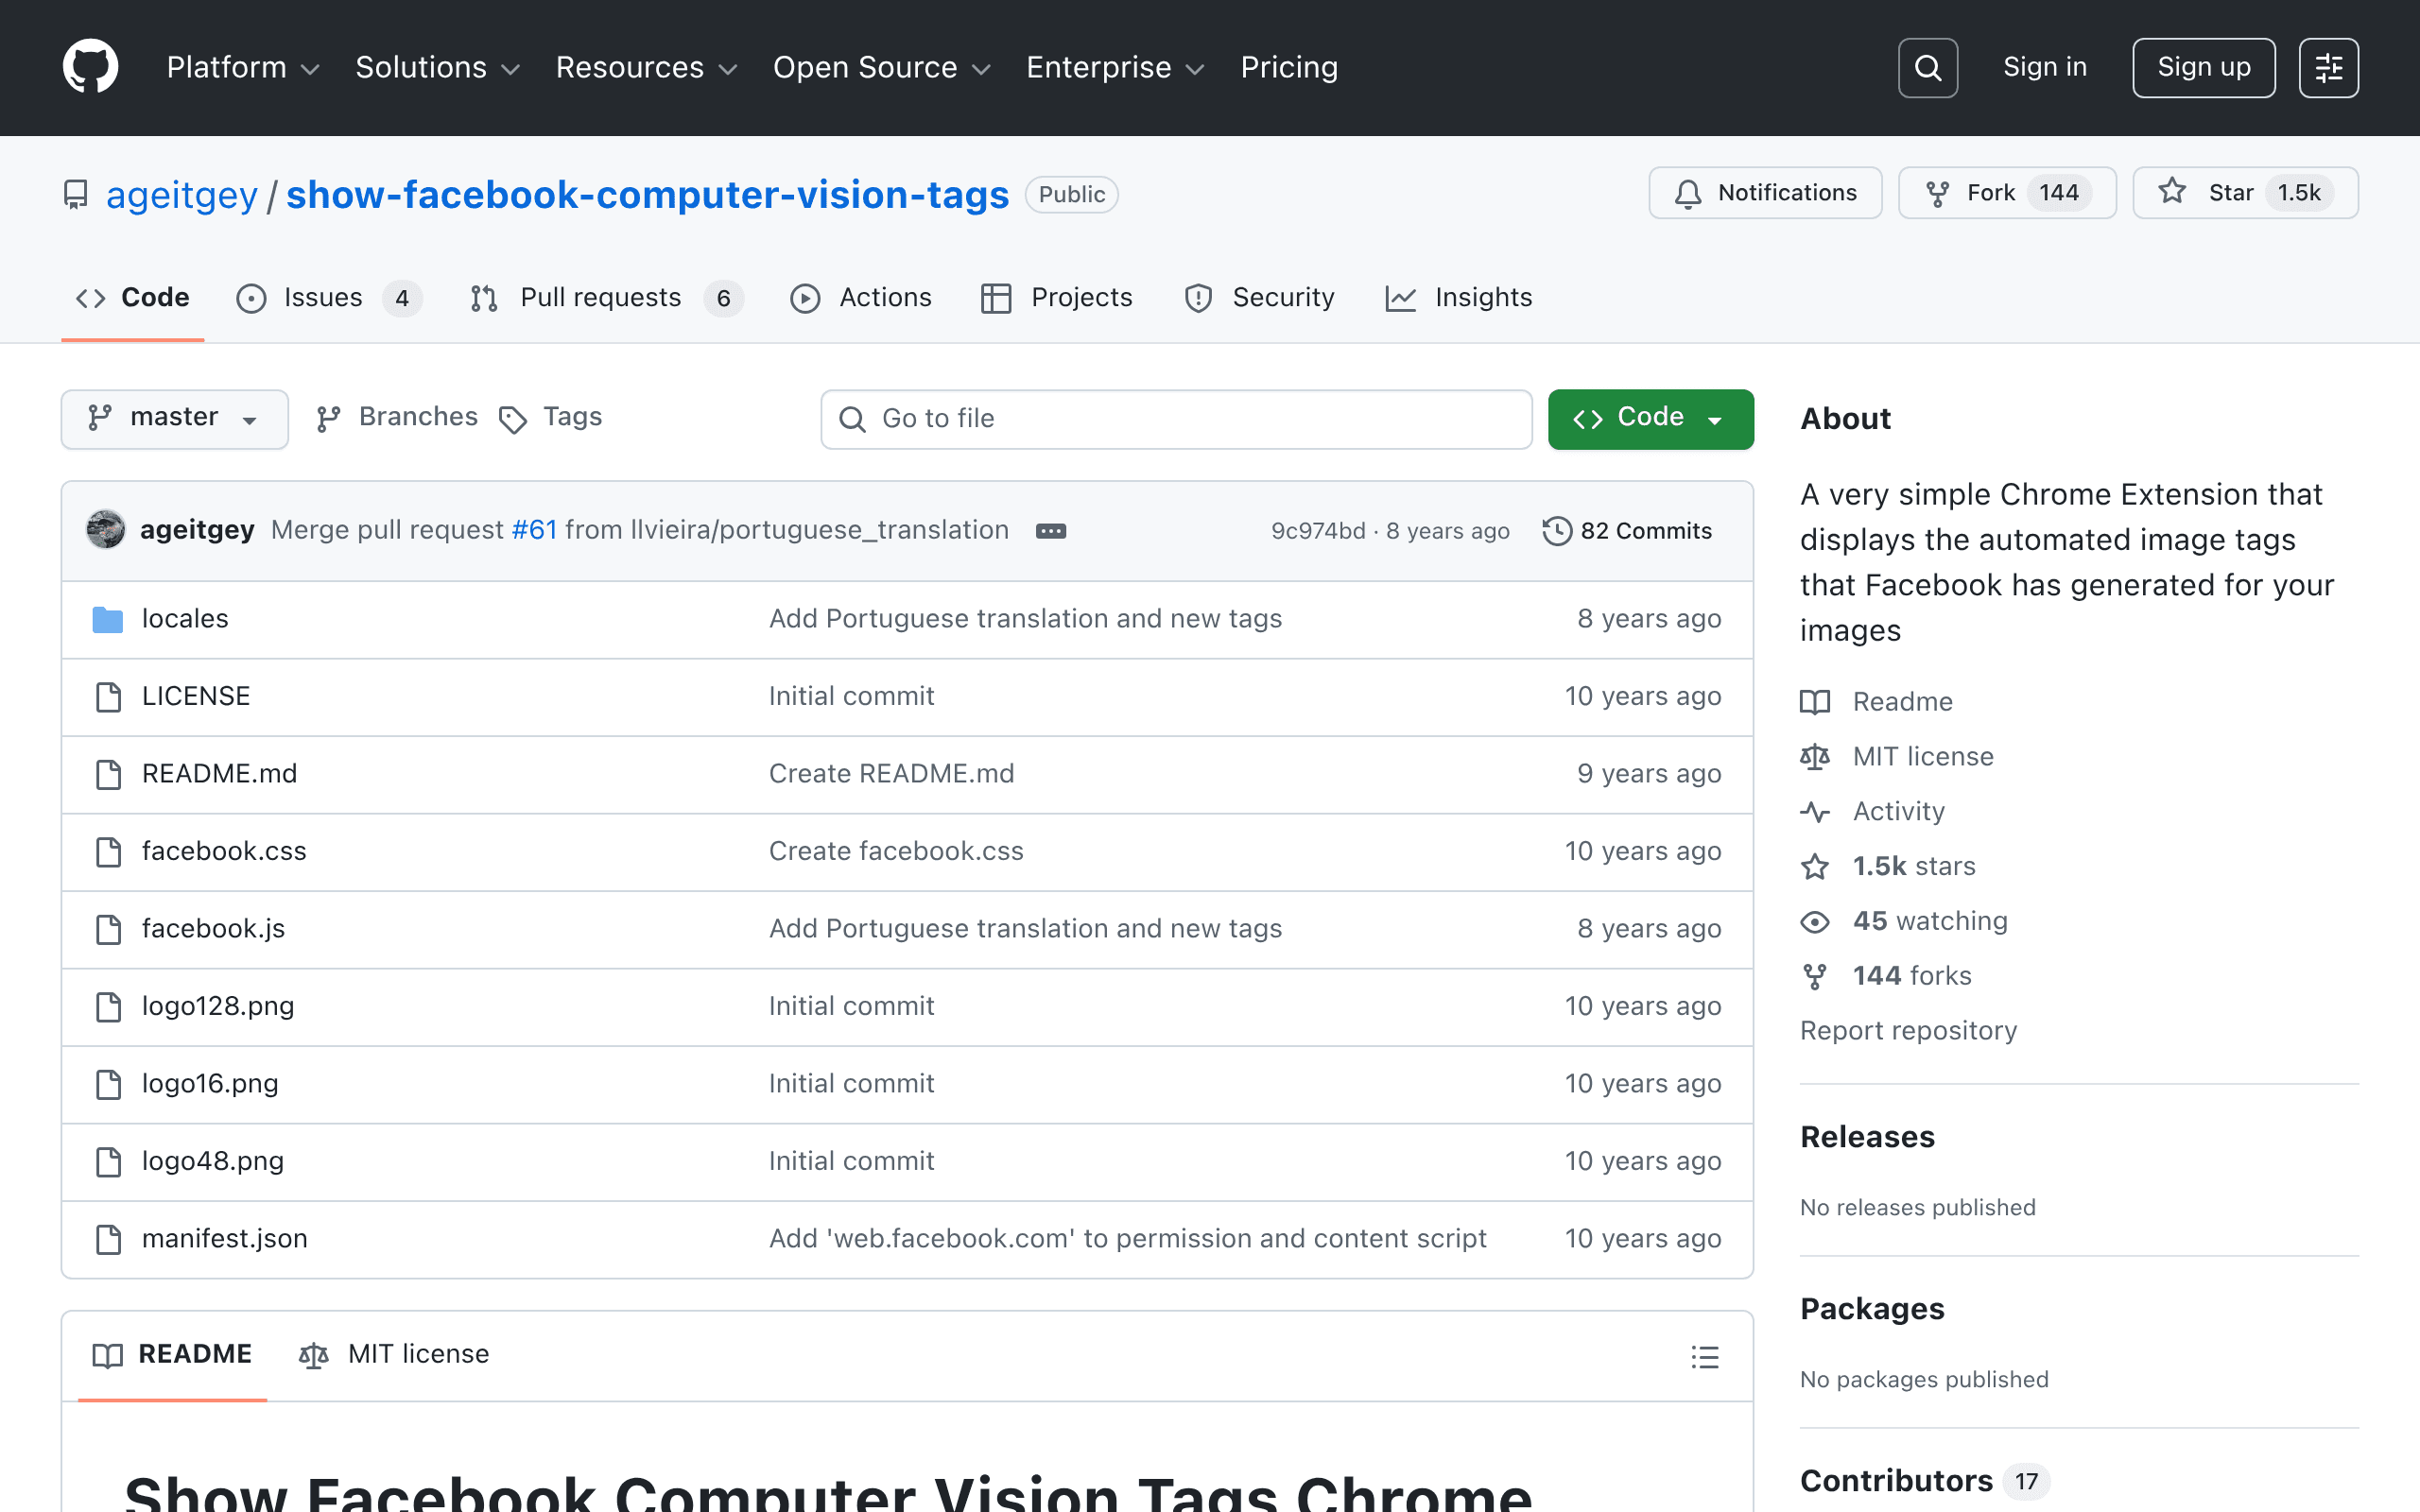The width and height of the screenshot is (2420, 1512).
Task: View the 82 Commits history
Action: (1627, 531)
